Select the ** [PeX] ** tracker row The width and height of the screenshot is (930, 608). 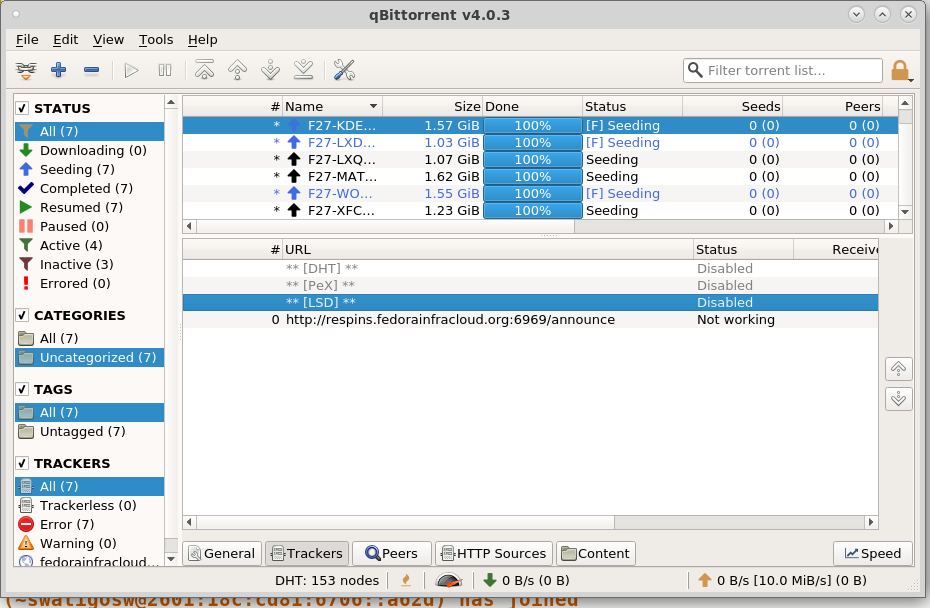pyautogui.click(x=530, y=285)
